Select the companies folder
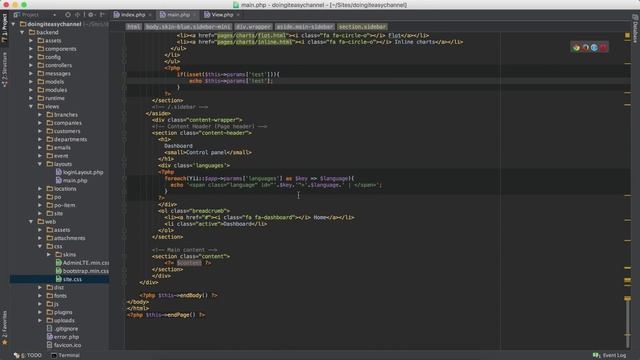This screenshot has width=640, height=360. pos(68,123)
